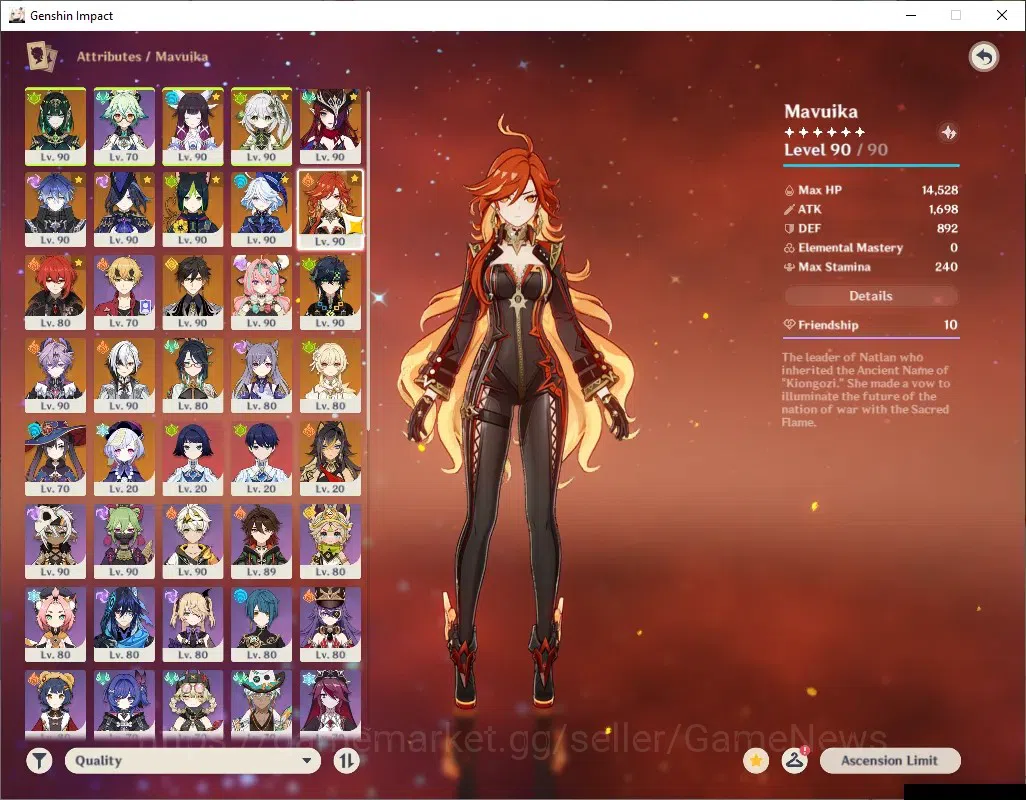Image resolution: width=1026 pixels, height=800 pixels.
Task: Select Qiqi at Lv. 20
Action: 124,459
